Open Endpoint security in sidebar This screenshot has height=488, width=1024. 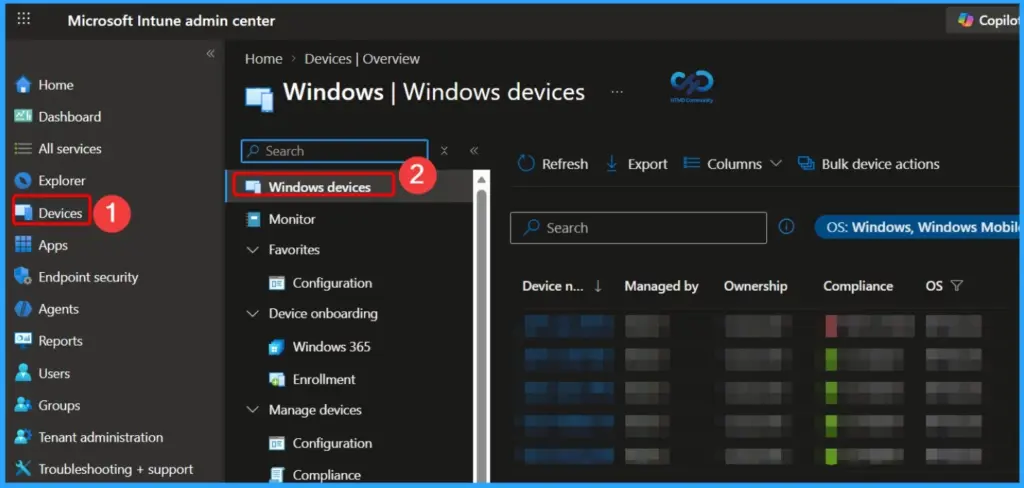(x=88, y=277)
